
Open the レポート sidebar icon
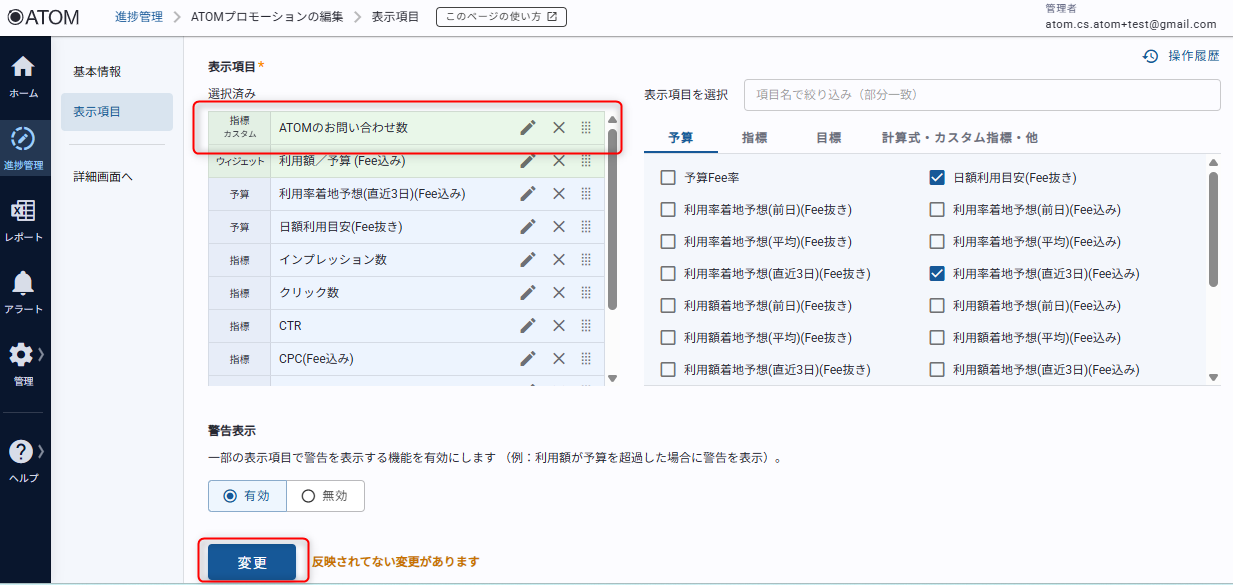(24, 220)
